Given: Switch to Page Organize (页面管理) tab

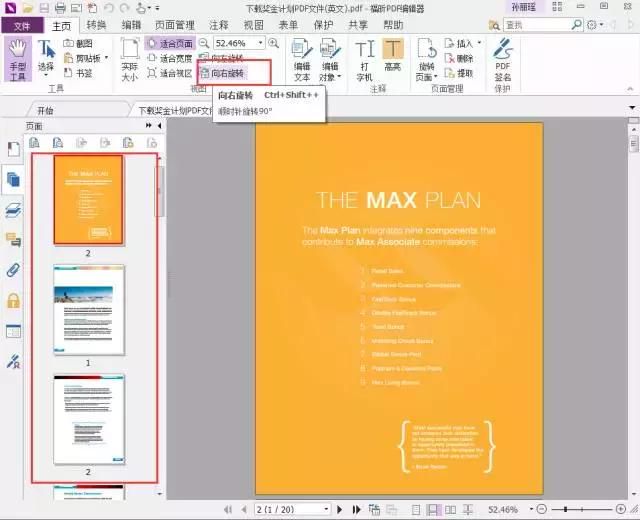Looking at the screenshot, I should click(x=175, y=25).
